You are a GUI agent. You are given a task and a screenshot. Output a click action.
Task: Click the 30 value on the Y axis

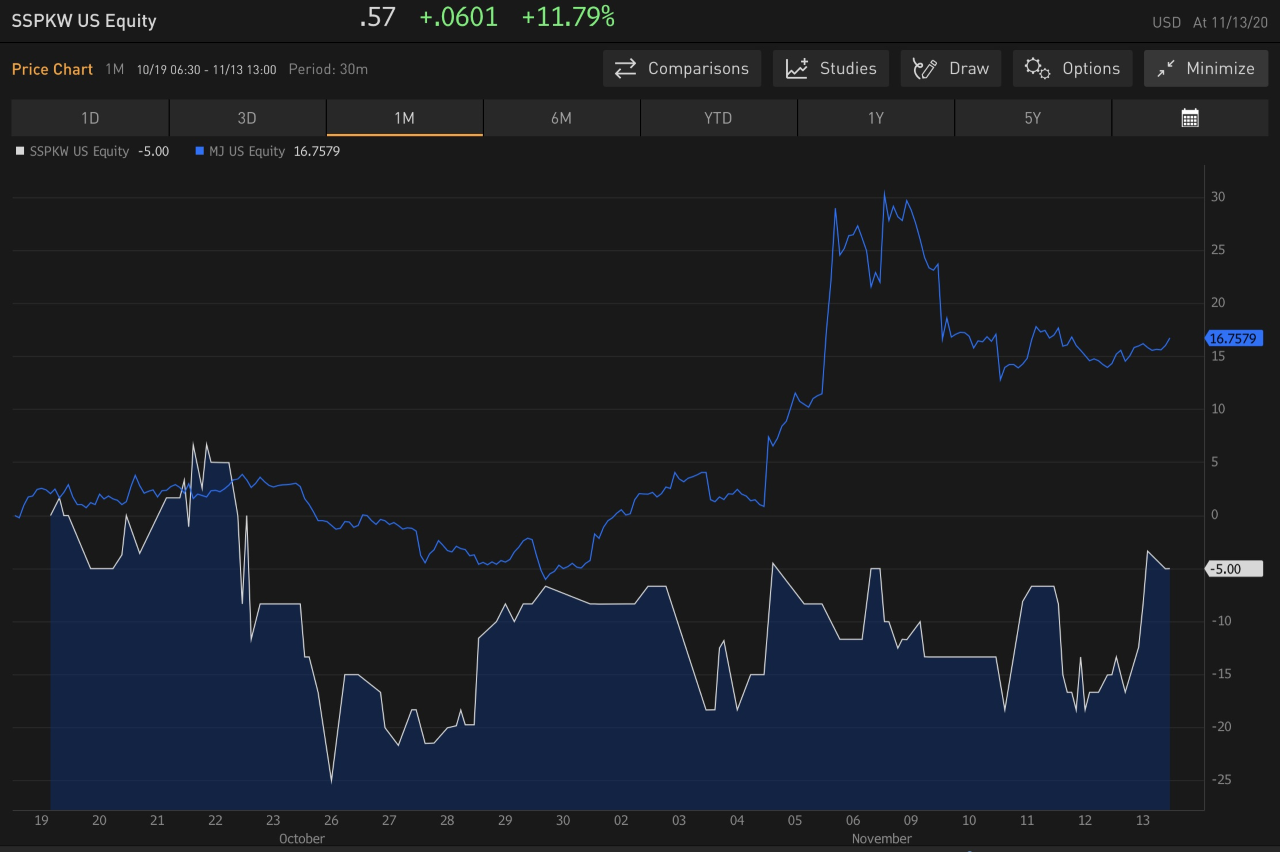(1218, 197)
